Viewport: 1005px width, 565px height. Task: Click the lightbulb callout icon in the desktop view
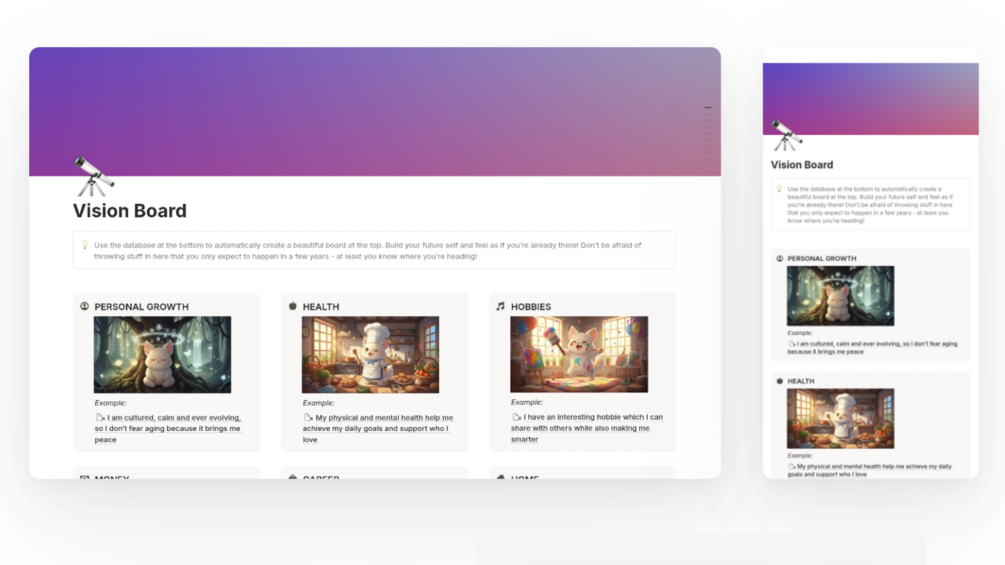(85, 245)
